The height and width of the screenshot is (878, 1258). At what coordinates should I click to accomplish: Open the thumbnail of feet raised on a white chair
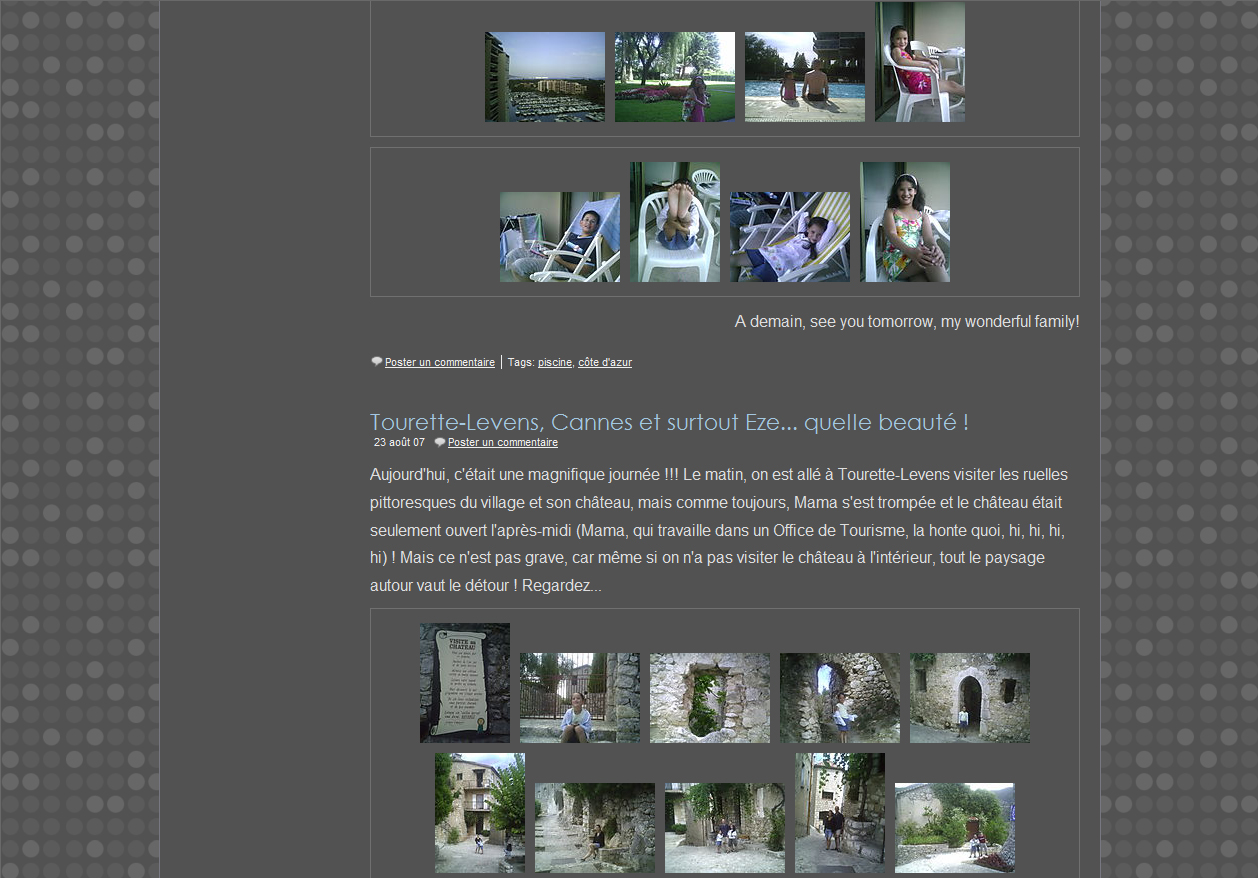674,222
